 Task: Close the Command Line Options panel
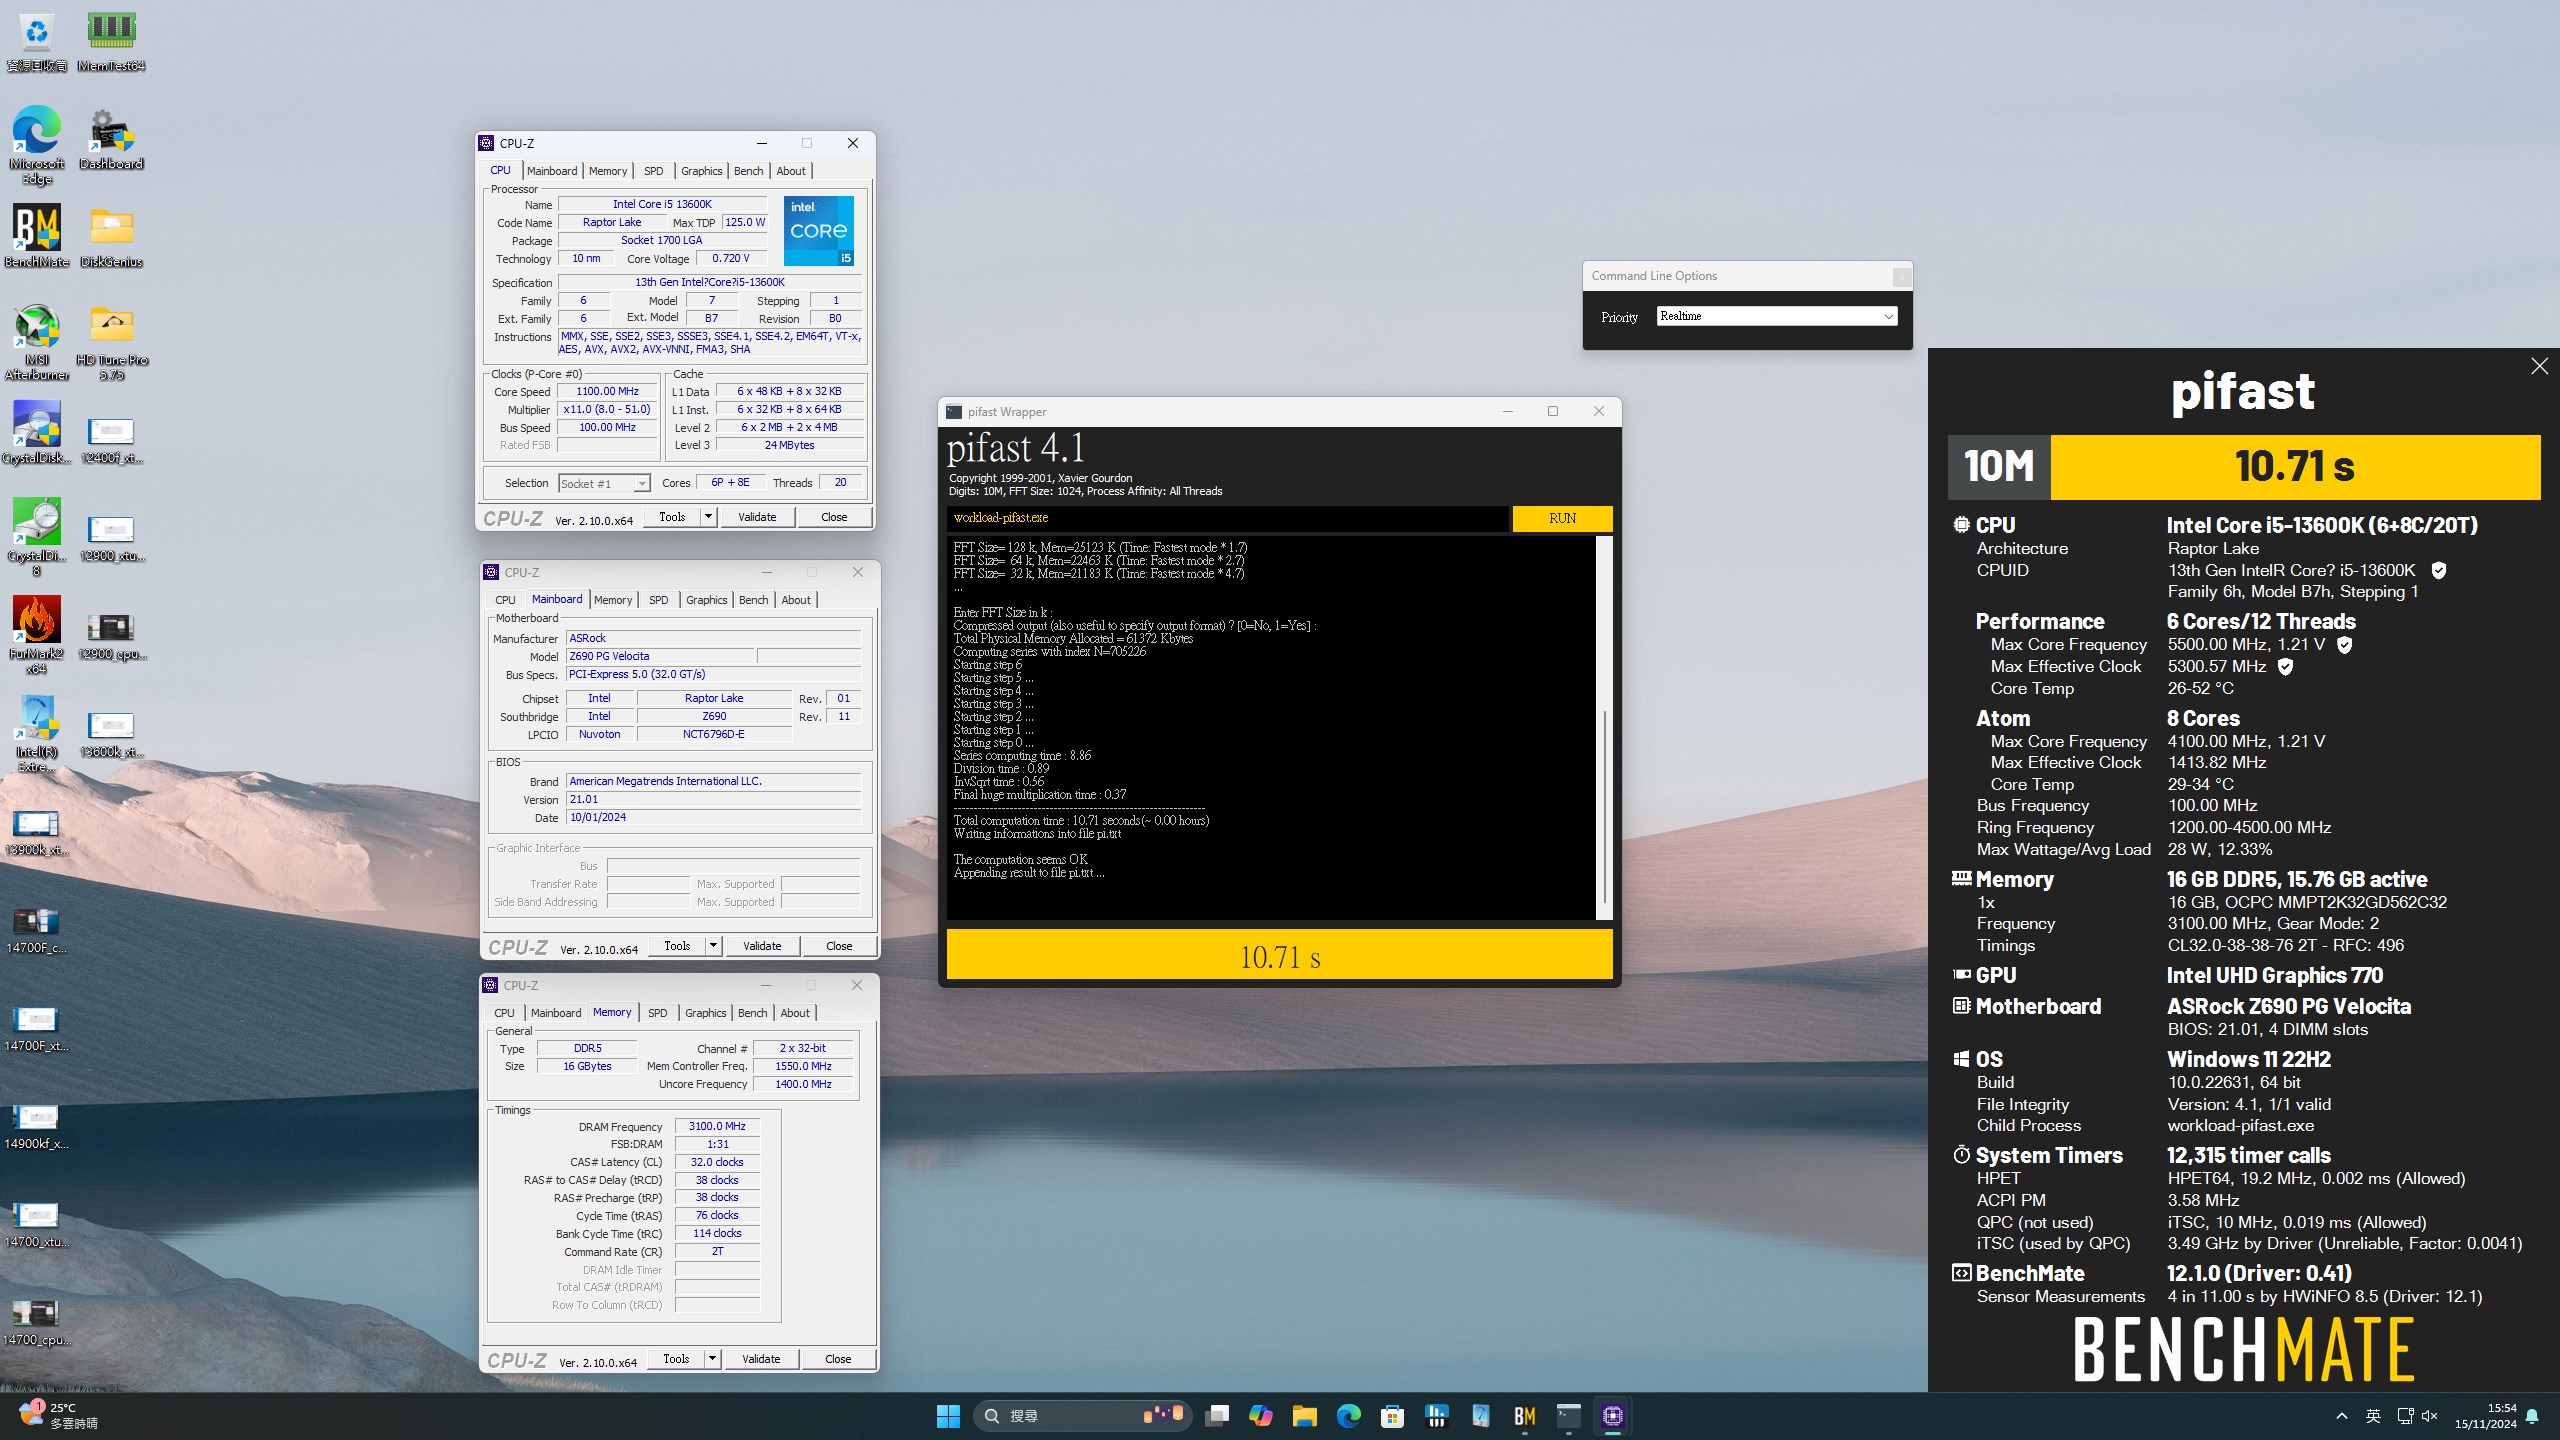1901,276
